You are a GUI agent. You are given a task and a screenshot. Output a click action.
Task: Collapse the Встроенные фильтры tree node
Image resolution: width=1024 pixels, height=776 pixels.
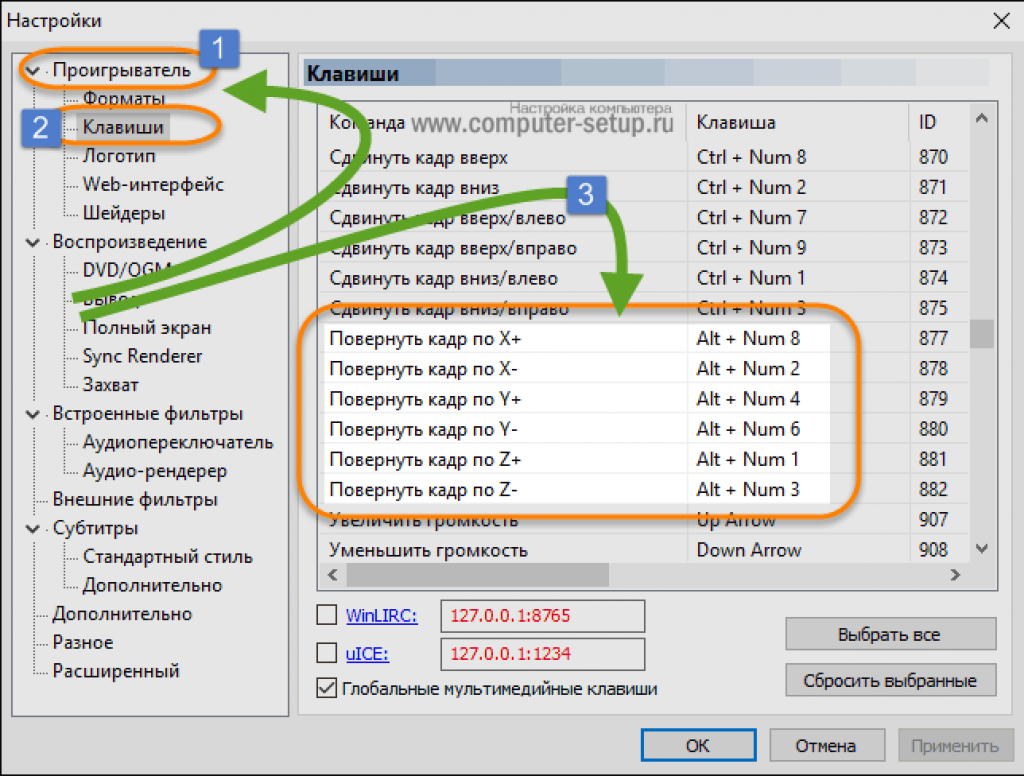[x=33, y=414]
